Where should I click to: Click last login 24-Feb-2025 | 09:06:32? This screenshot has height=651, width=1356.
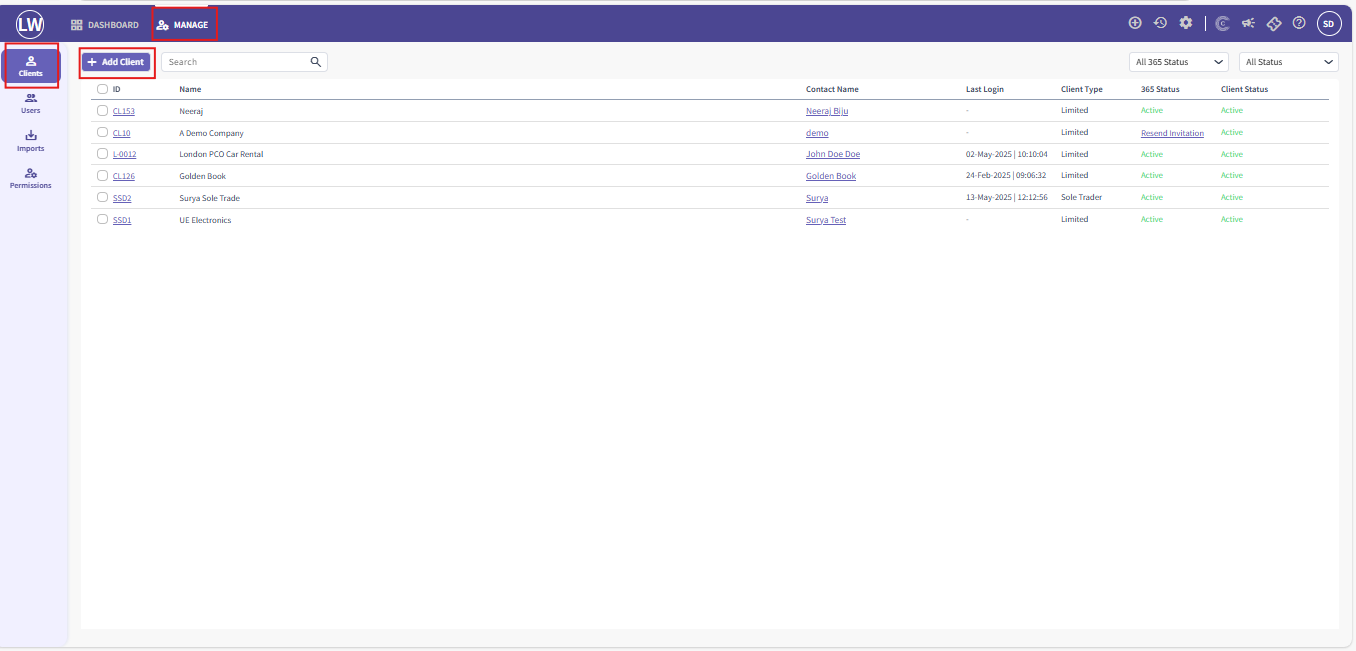click(x=1006, y=176)
